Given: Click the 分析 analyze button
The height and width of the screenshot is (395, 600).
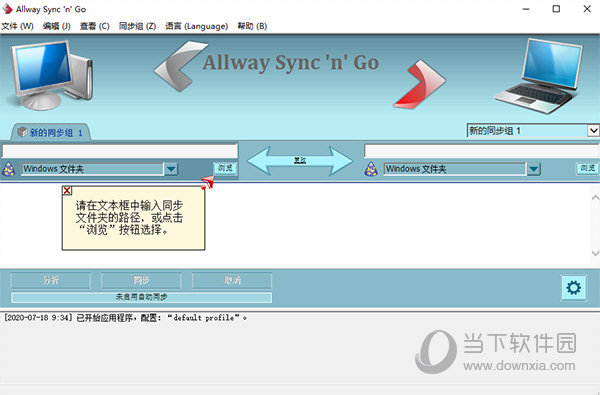Looking at the screenshot, I should (51, 280).
